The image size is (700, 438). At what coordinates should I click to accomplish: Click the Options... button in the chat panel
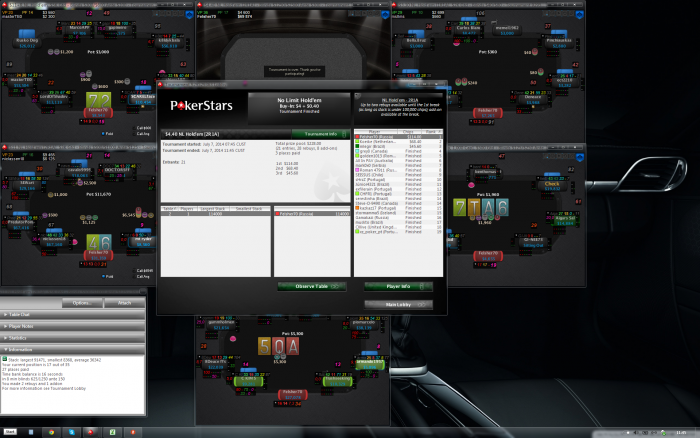click(82, 303)
